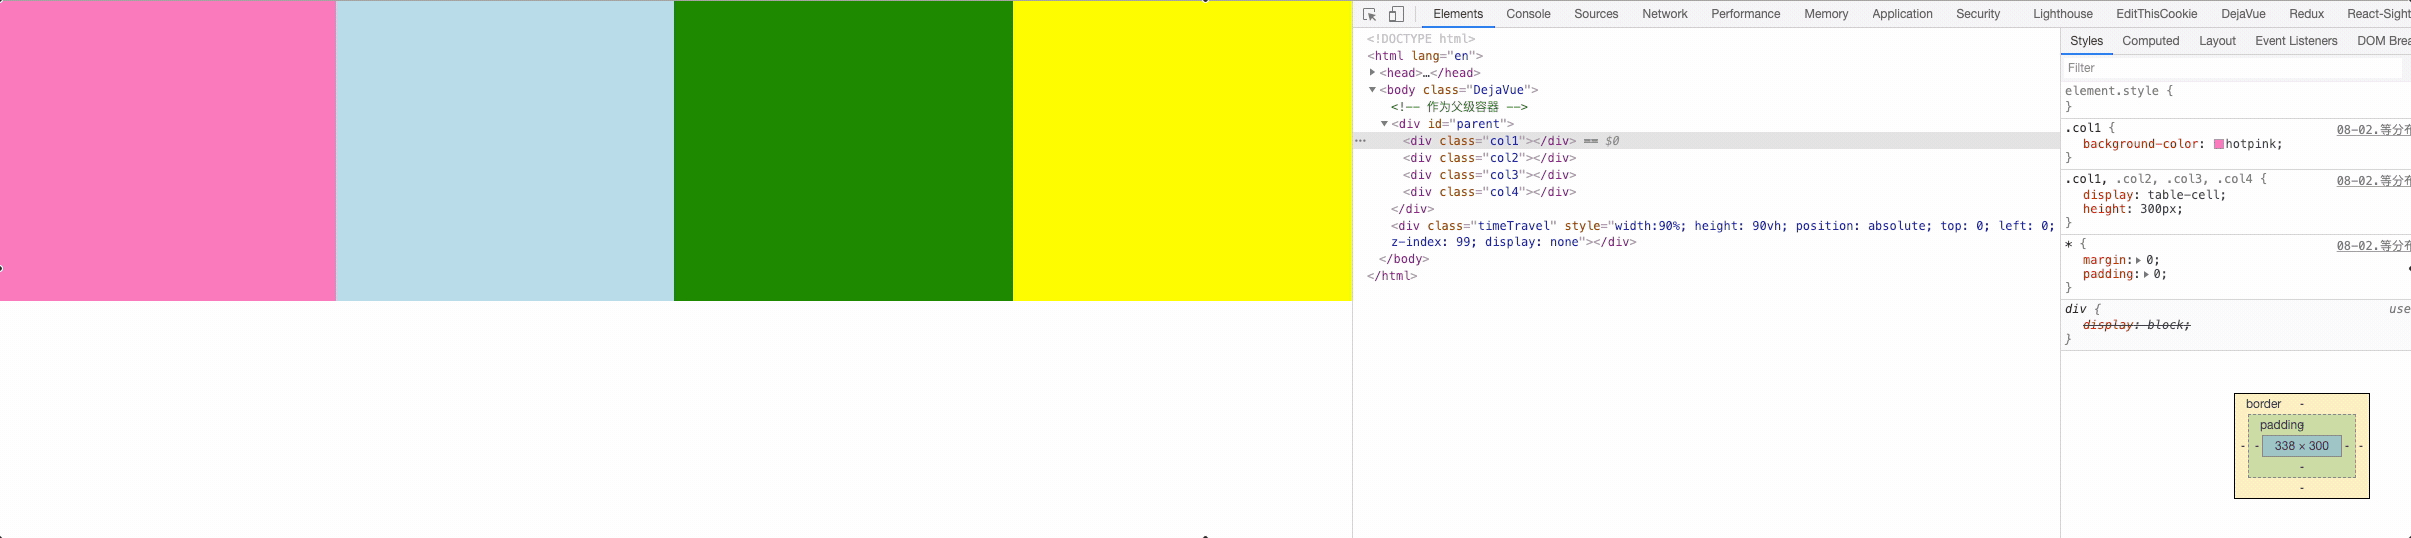Click the Filter styles input field

coord(2230,68)
